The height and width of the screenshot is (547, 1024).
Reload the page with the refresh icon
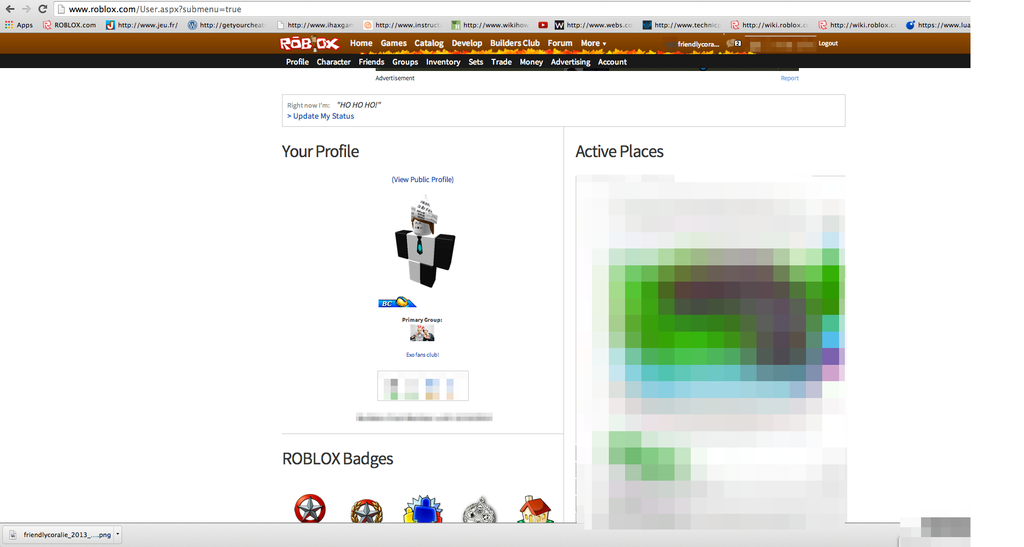point(42,9)
